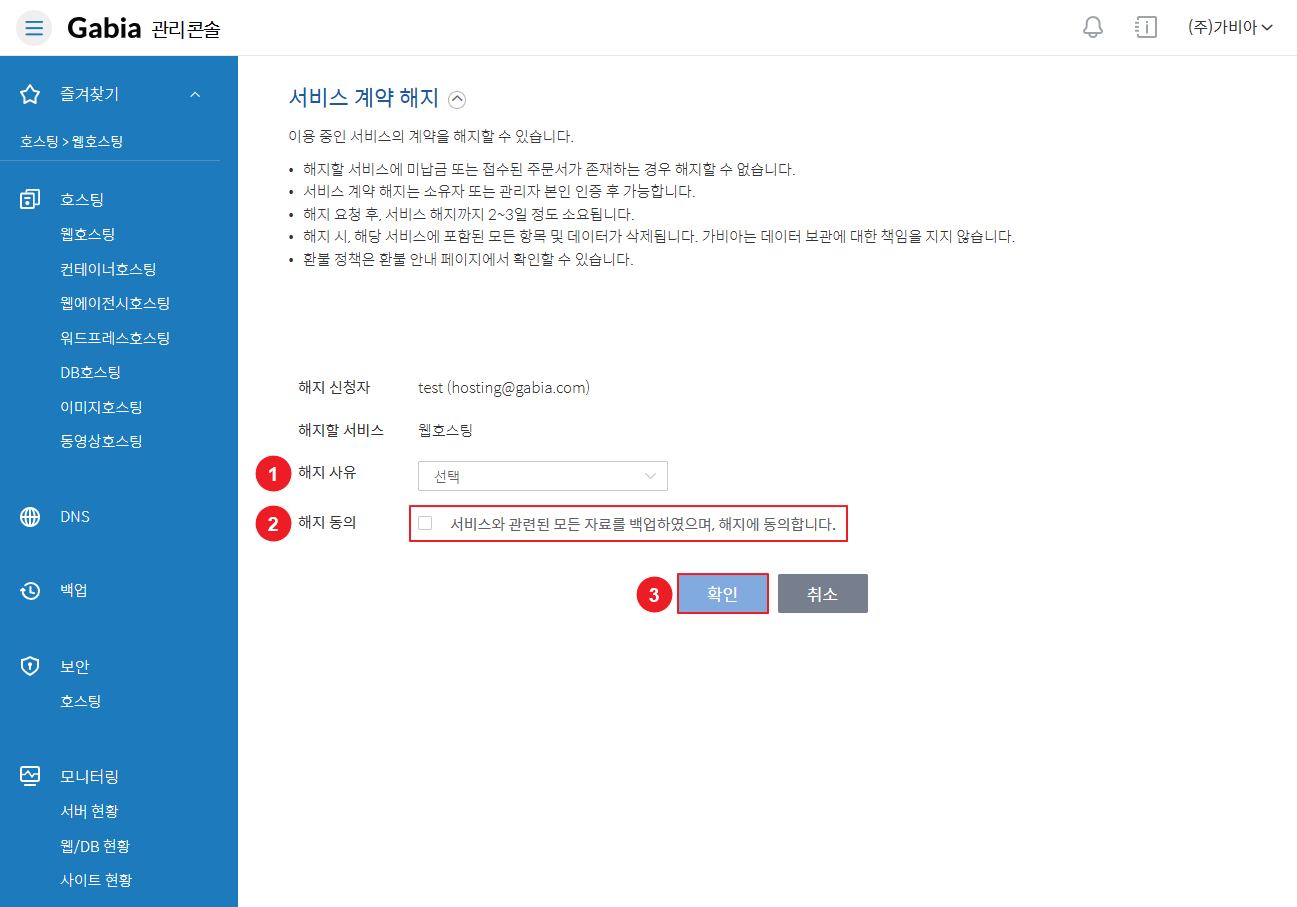Click the backup clock icon
Viewport: 1297px width, 907px height.
click(30, 590)
